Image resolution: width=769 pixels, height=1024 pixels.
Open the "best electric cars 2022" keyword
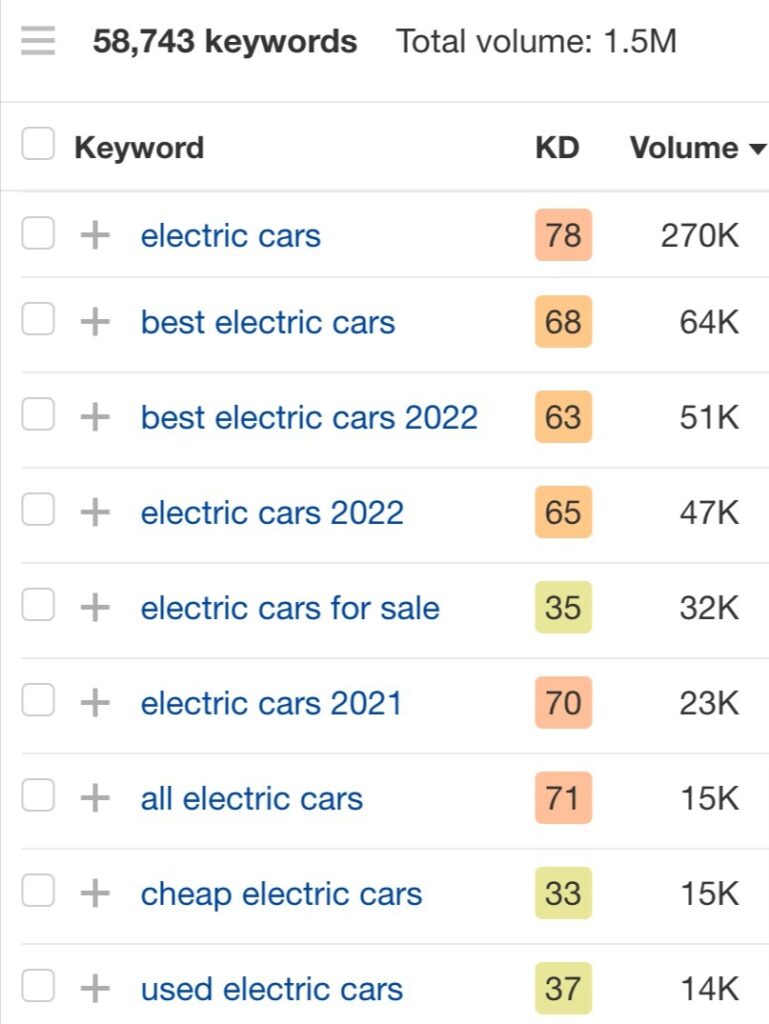click(309, 417)
